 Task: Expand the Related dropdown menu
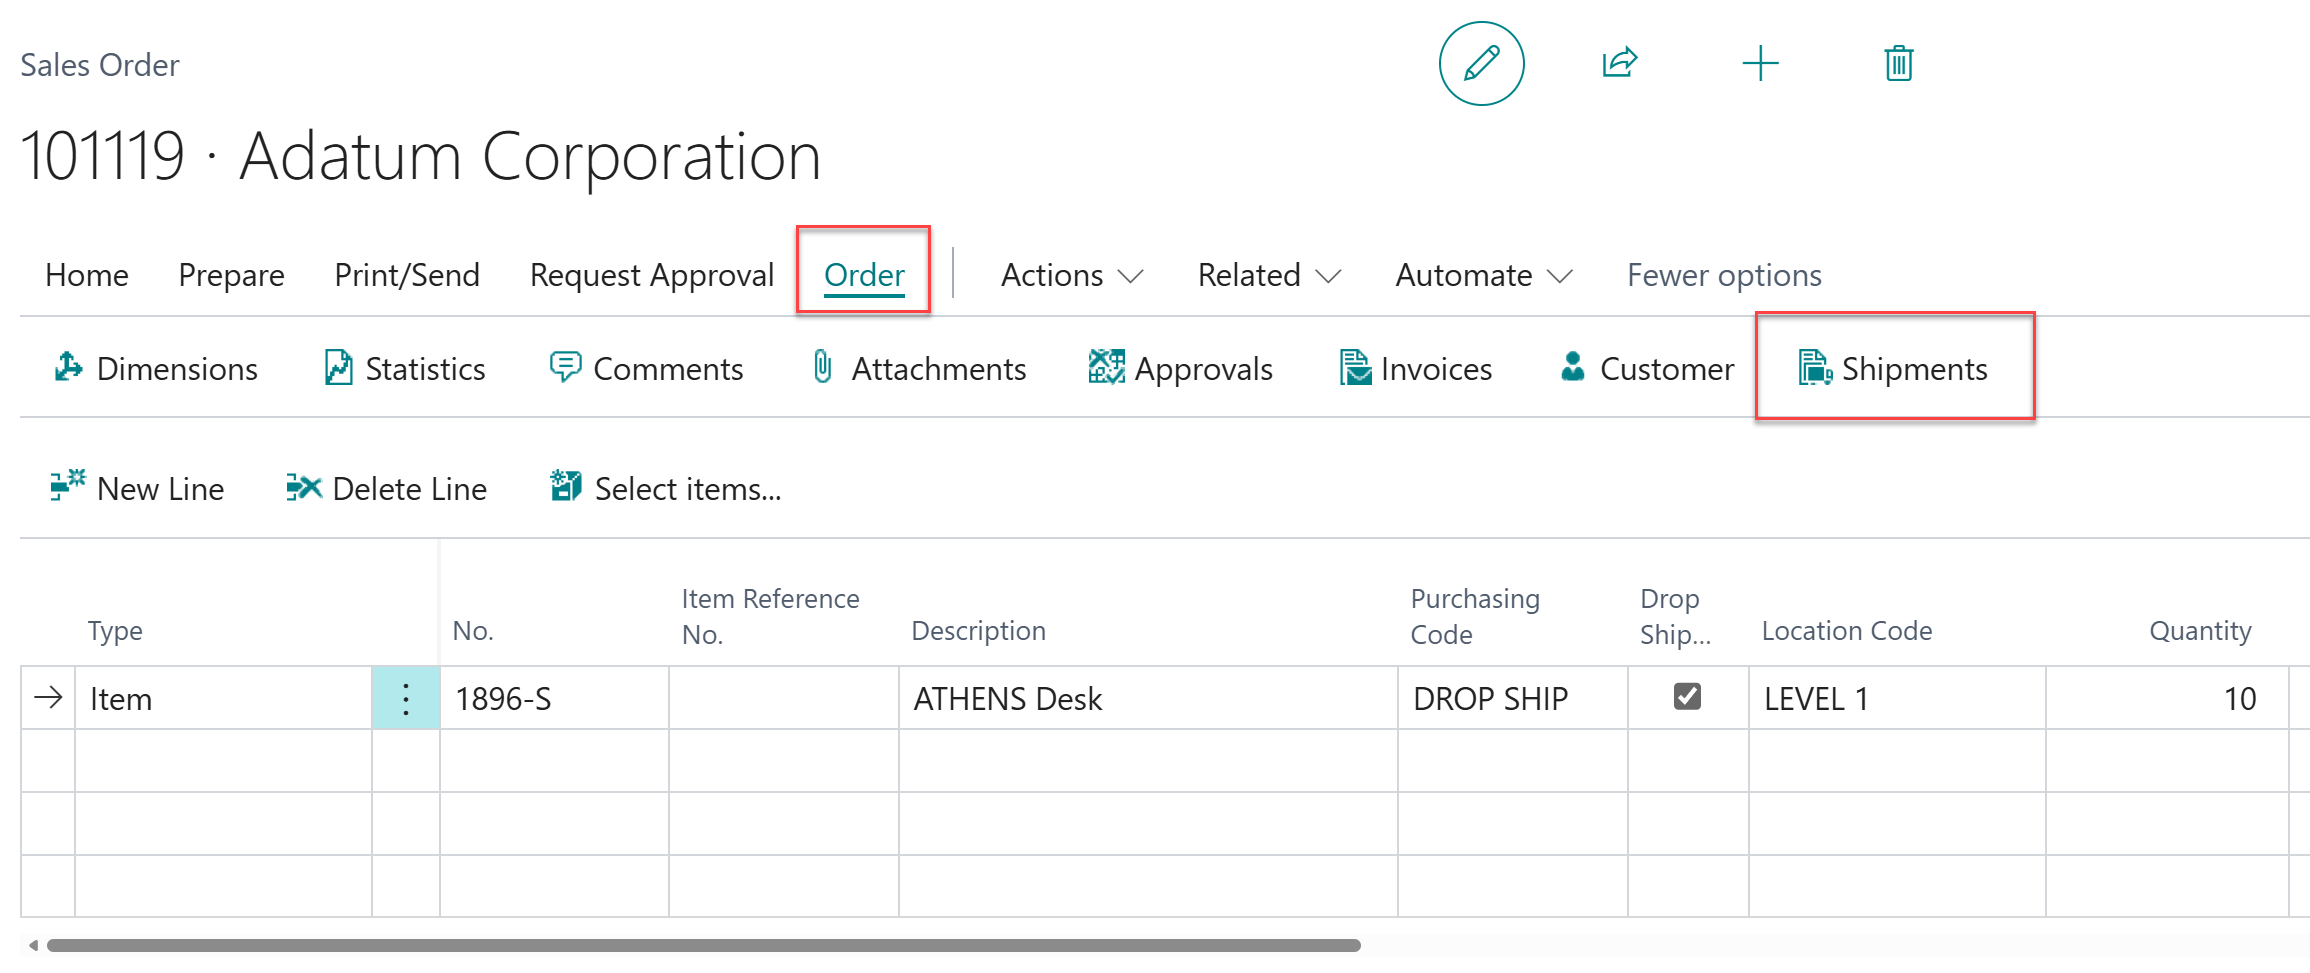(x=1269, y=275)
